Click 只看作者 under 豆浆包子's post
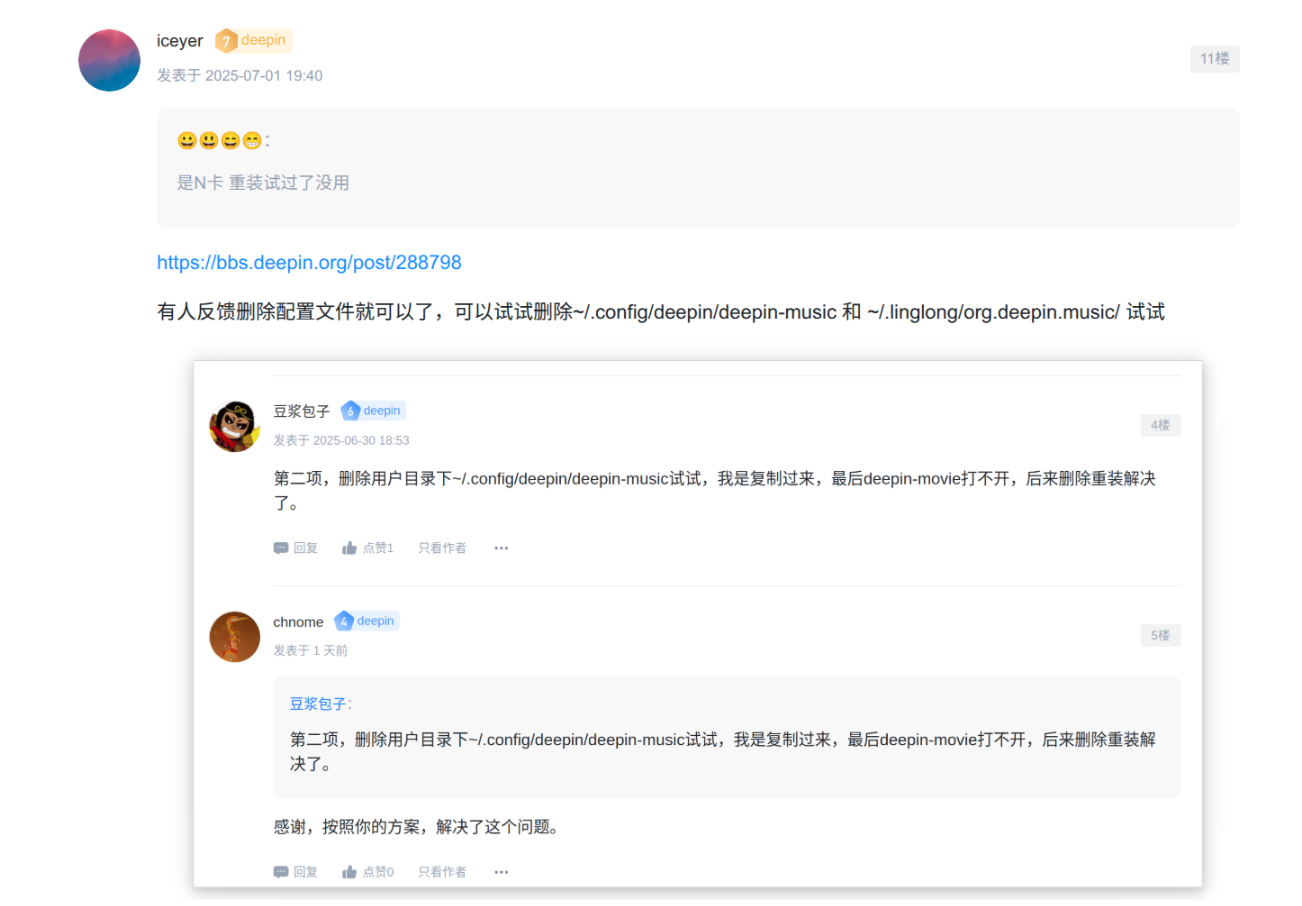This screenshot has height=906, width=1302. [442, 548]
